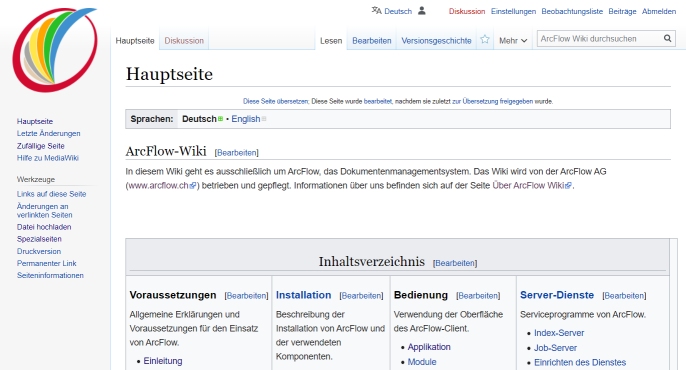The height and width of the screenshot is (370, 686).
Task: Open Spezialseiten in the sidebar
Action: [x=39, y=239]
